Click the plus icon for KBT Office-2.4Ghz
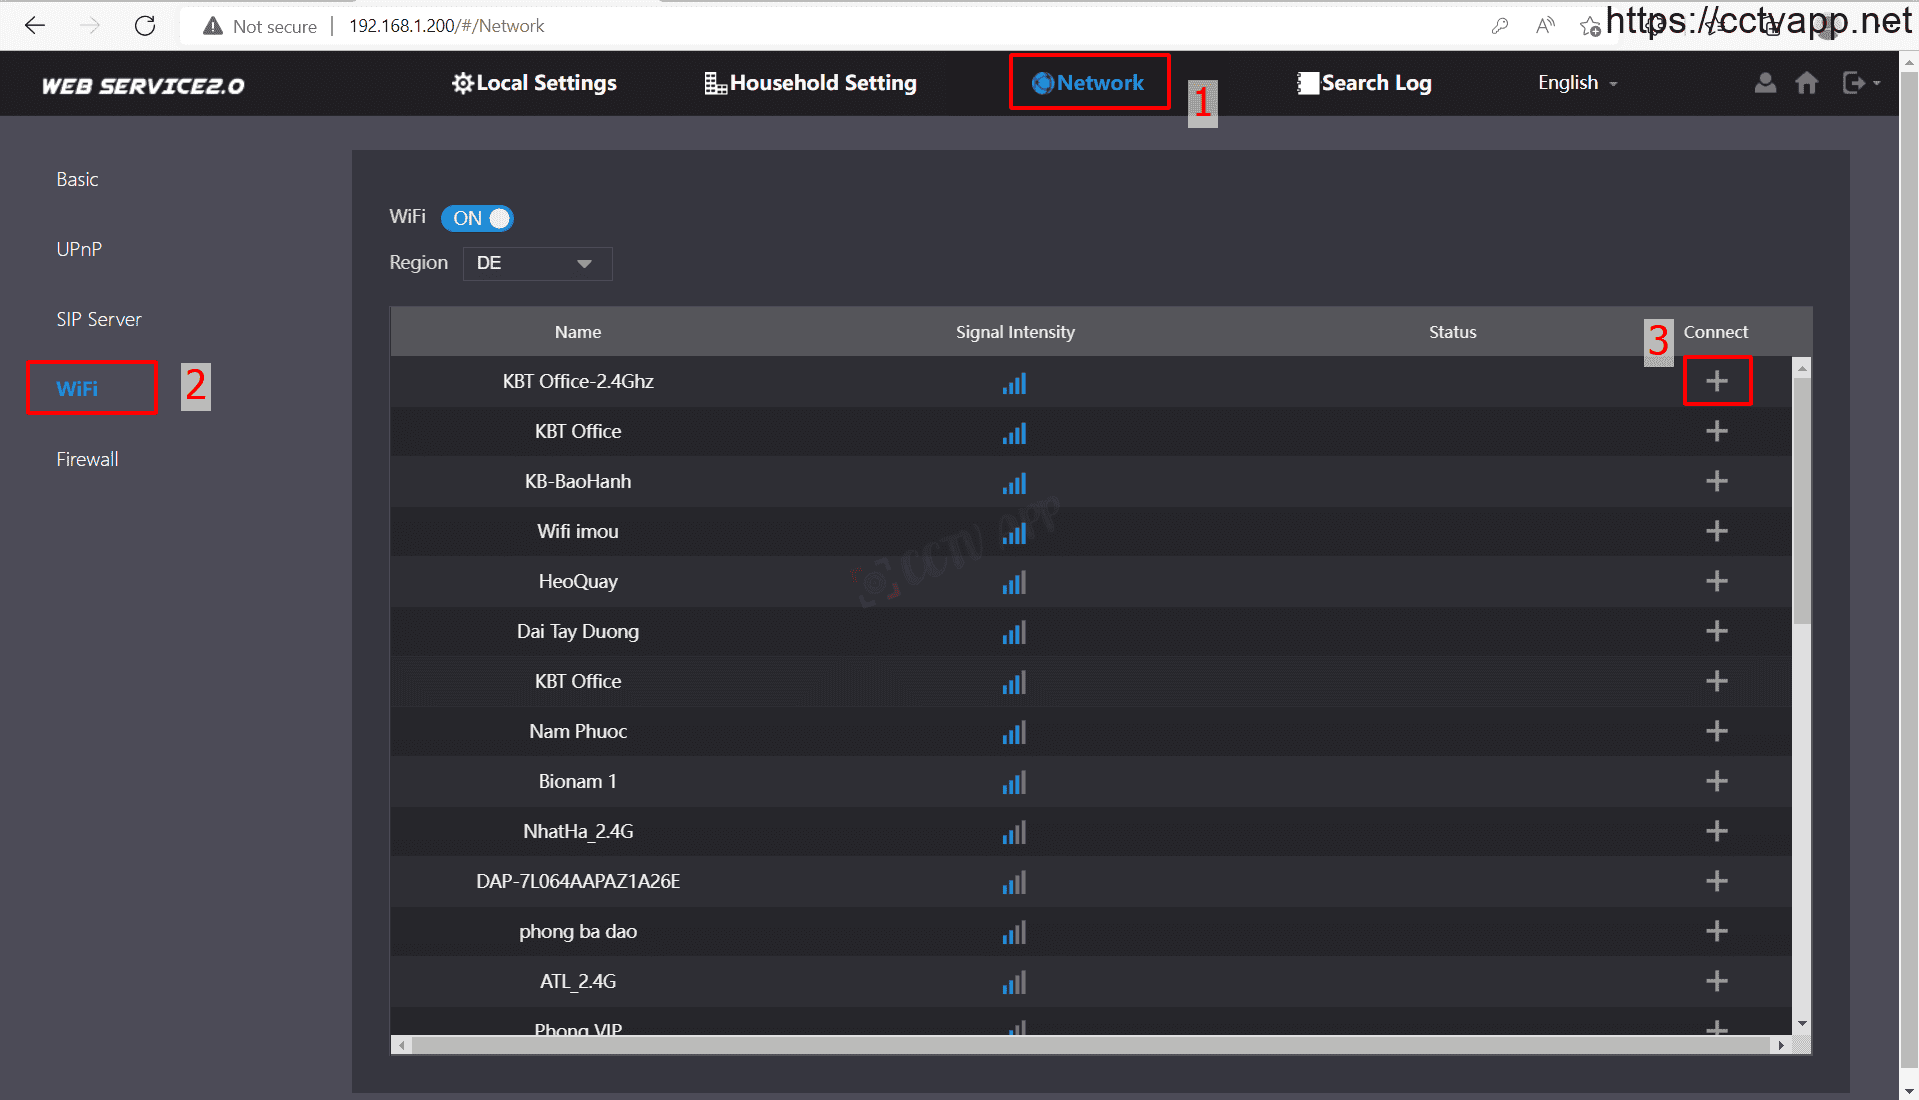Viewport: 1919px width, 1100px height. (x=1716, y=381)
